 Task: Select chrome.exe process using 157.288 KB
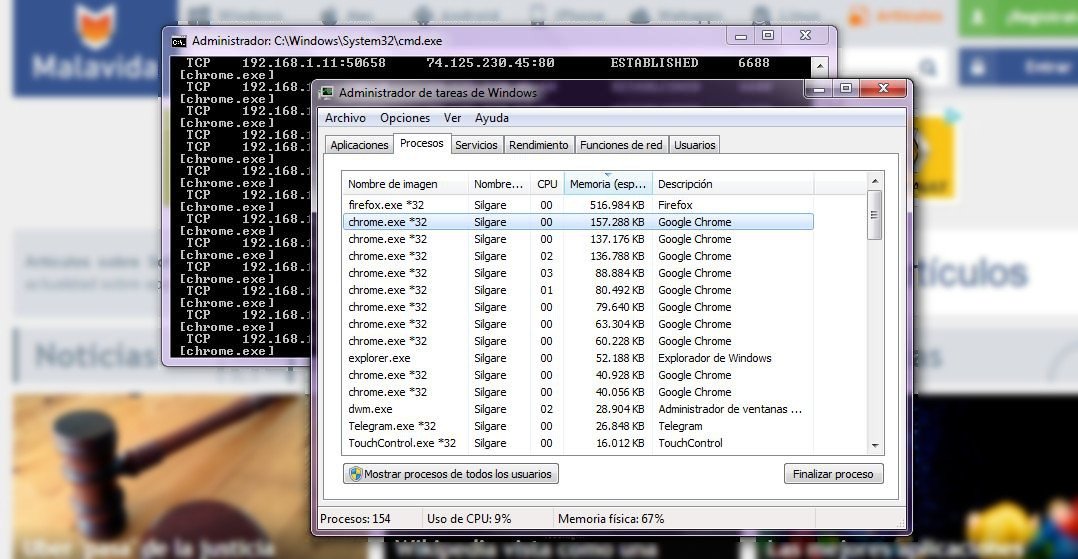click(578, 222)
